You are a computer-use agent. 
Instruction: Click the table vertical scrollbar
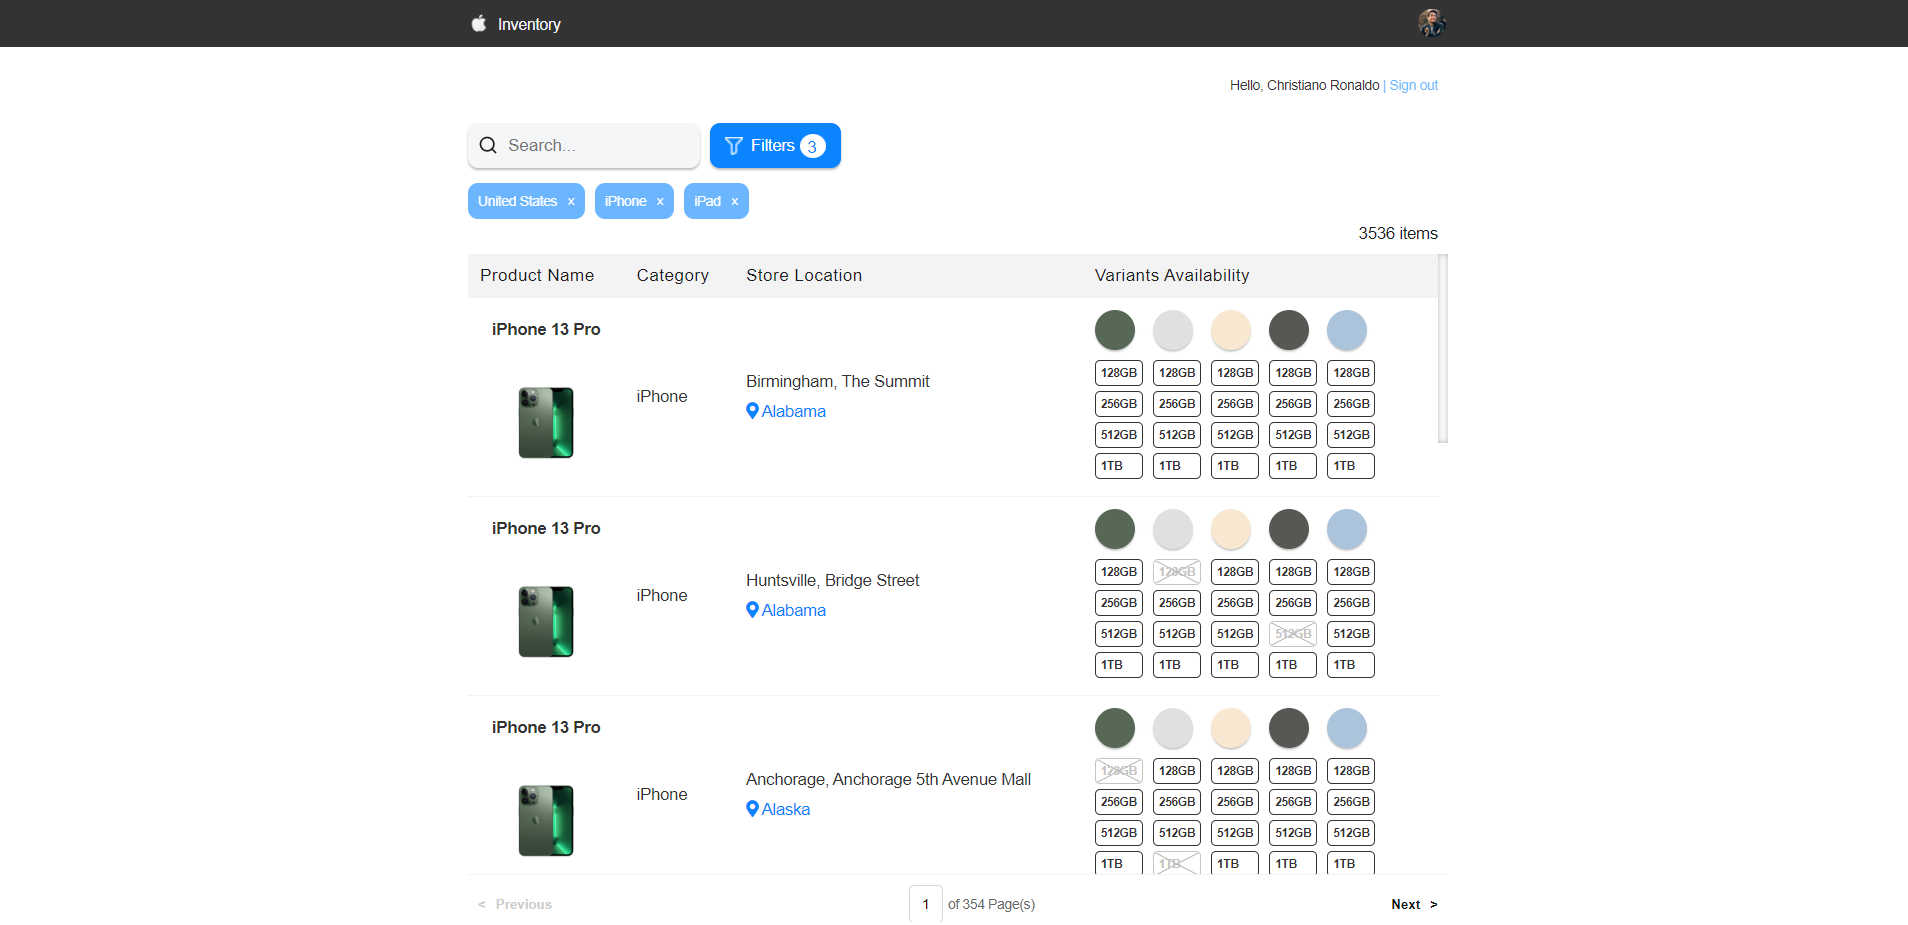pos(1443,348)
